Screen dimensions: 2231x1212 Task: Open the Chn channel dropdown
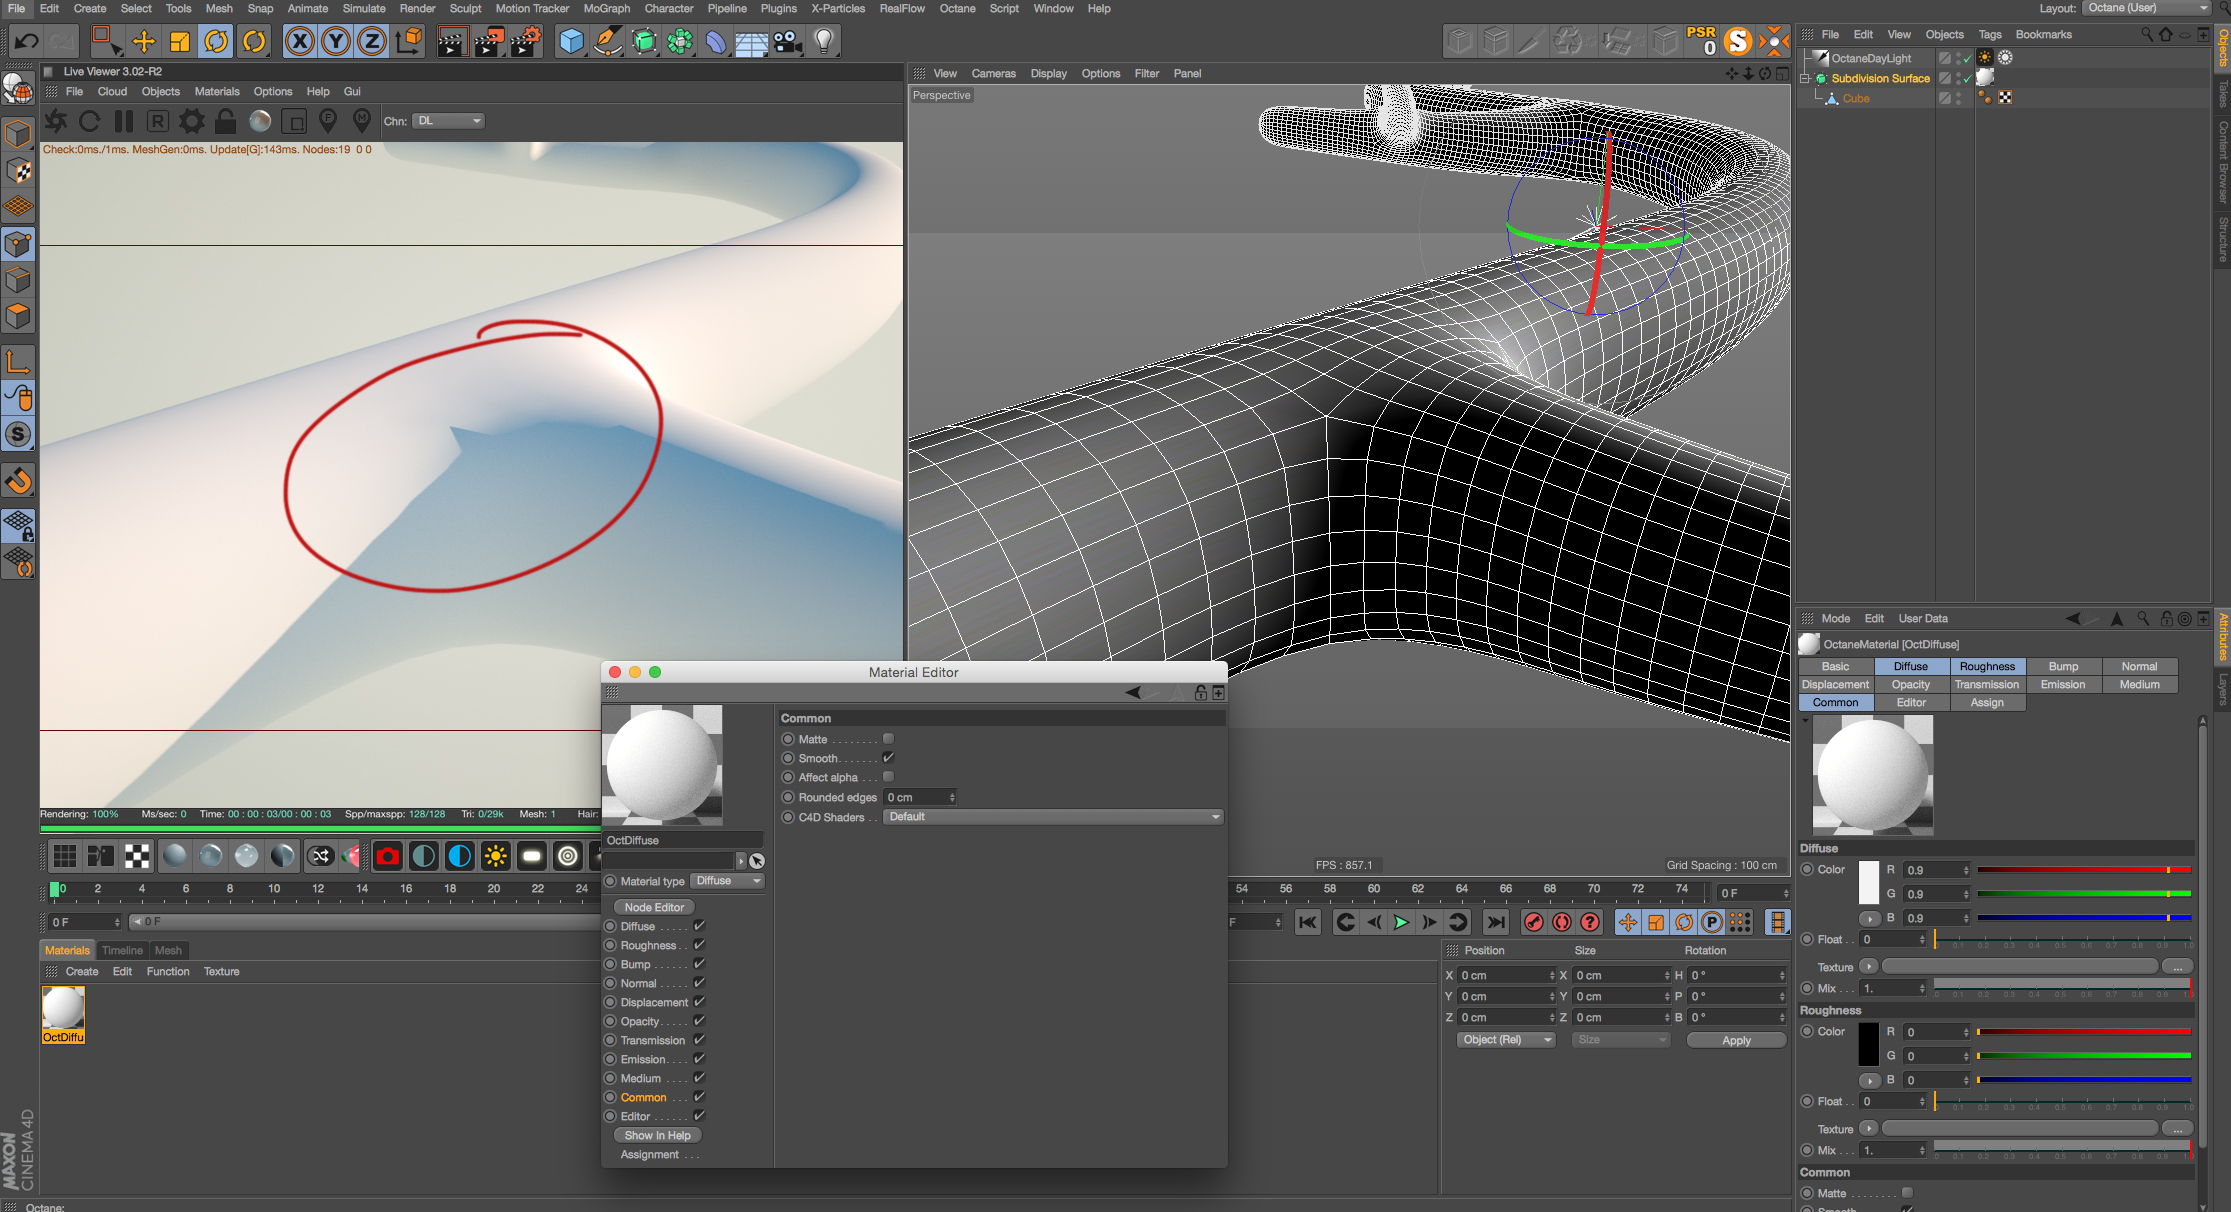(449, 121)
